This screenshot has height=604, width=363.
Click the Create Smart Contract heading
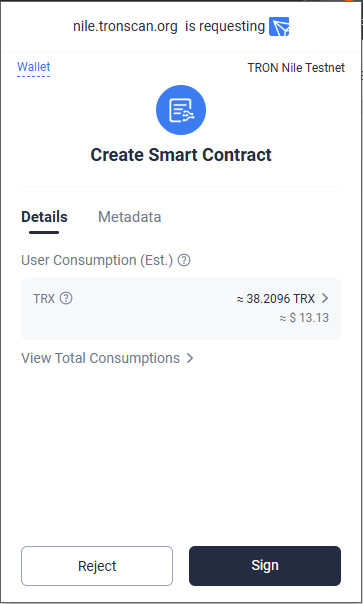(x=181, y=155)
